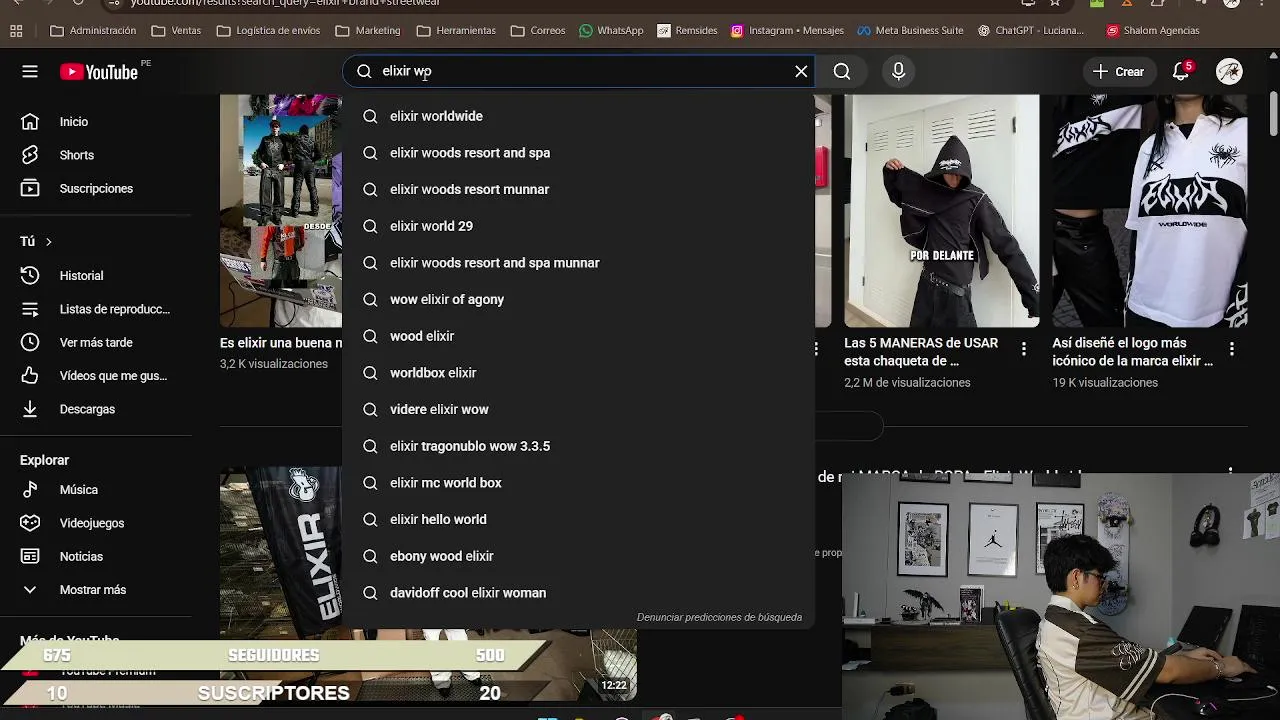
Task: Open the ChatGPT Luciana bookmark
Action: (x=1031, y=31)
